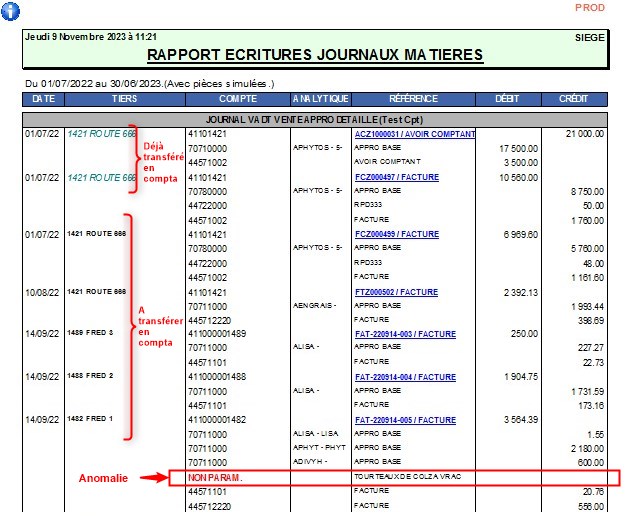Open invoice FCZ000497 / FACTURE

point(396,176)
